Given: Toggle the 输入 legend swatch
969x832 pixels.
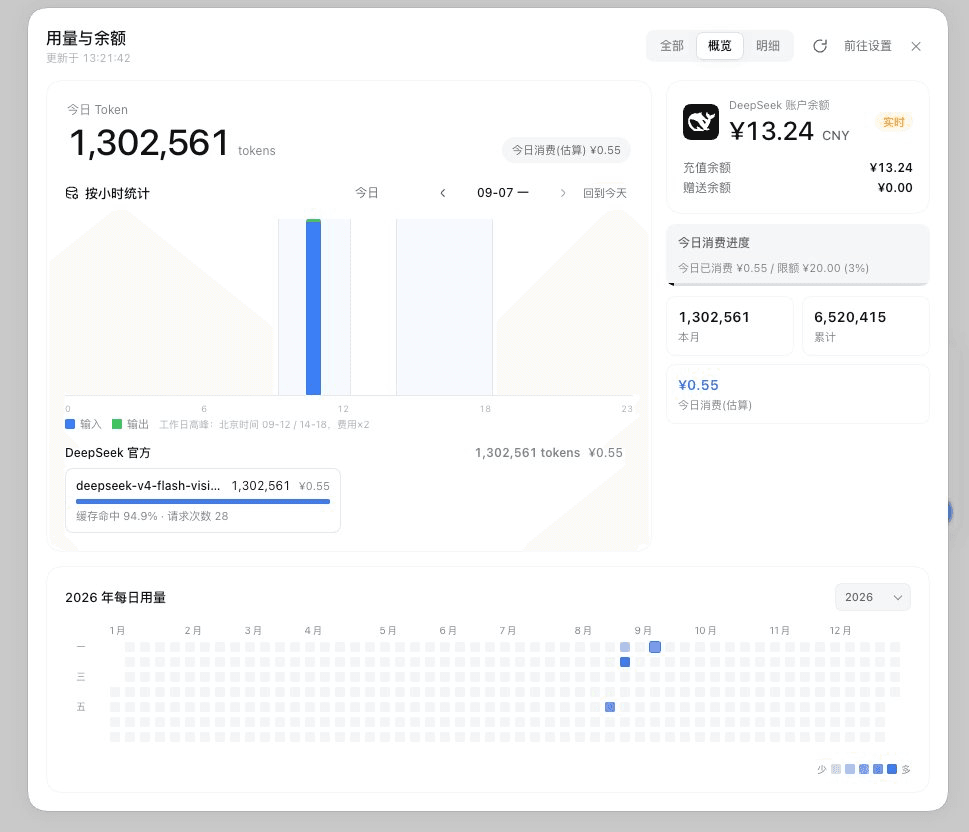Looking at the screenshot, I should coord(70,424).
